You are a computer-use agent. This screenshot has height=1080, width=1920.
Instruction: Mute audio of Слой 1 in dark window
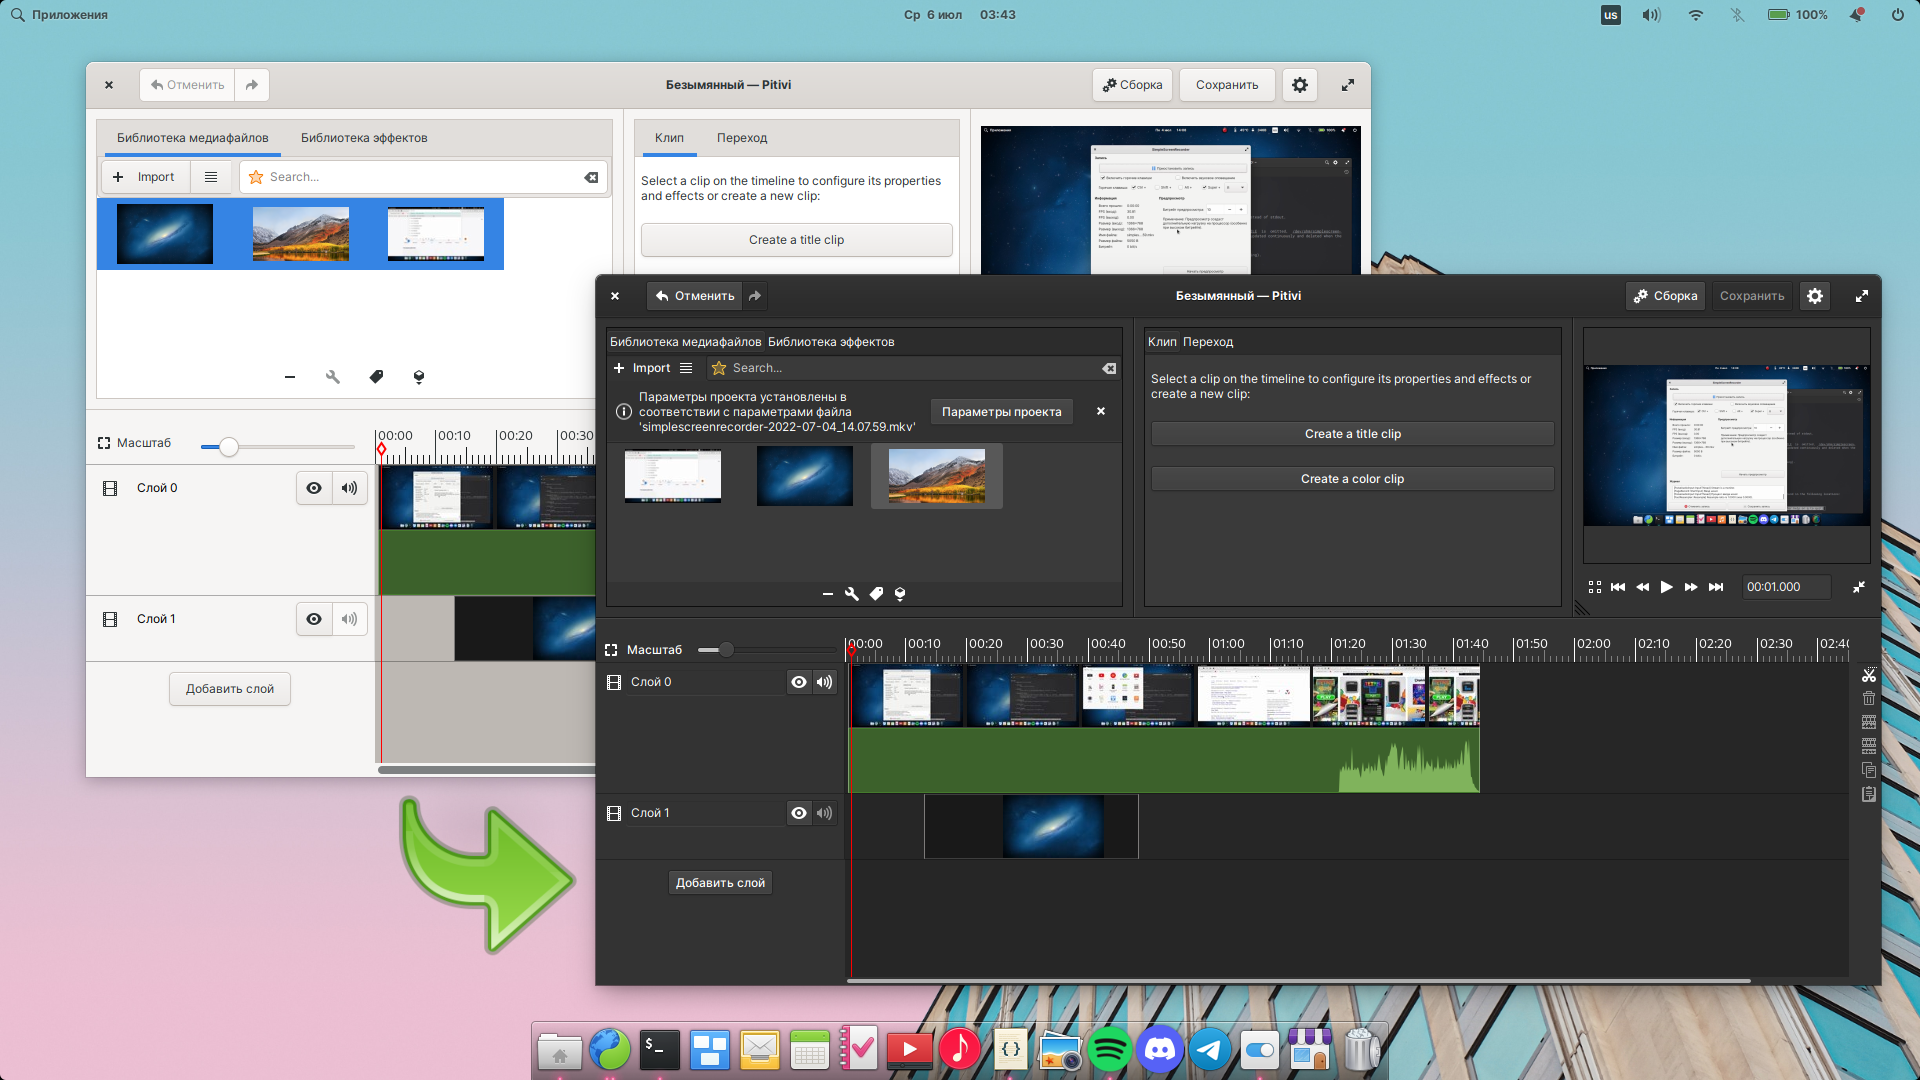click(824, 813)
